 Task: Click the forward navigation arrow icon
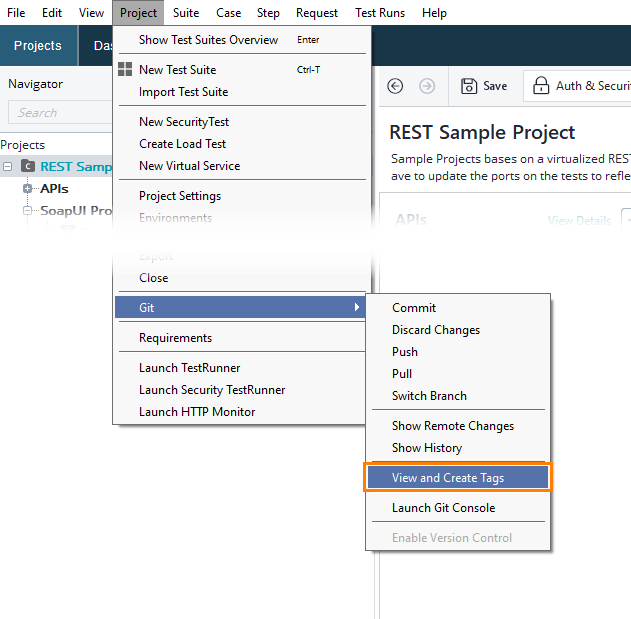(x=427, y=86)
